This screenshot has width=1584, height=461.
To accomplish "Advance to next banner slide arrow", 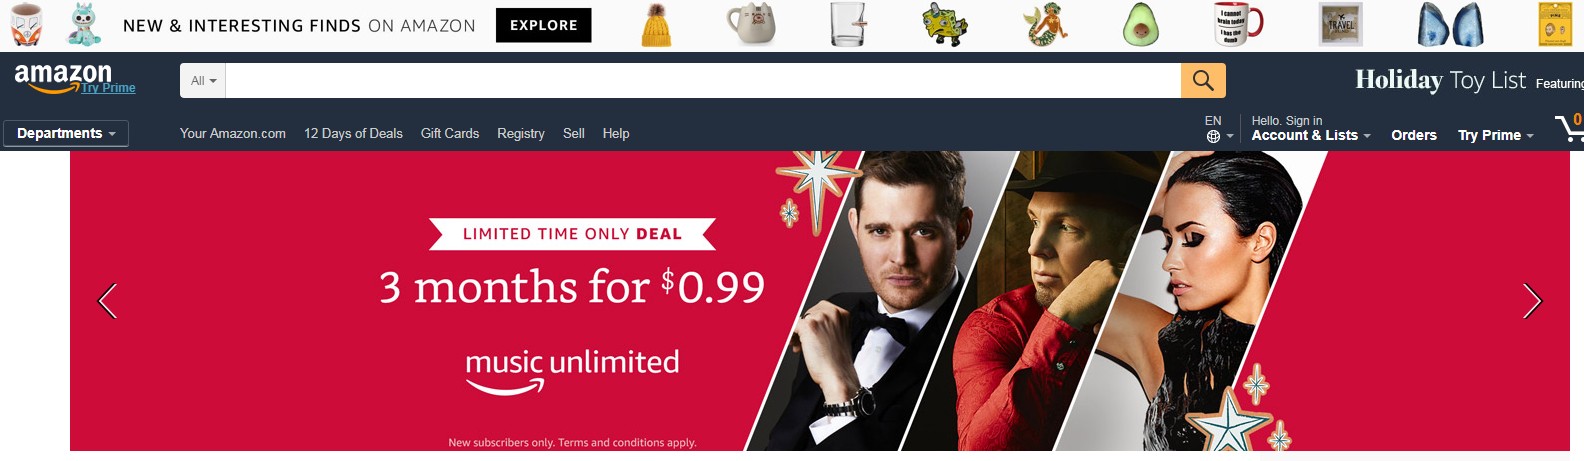I will click(x=1532, y=301).
